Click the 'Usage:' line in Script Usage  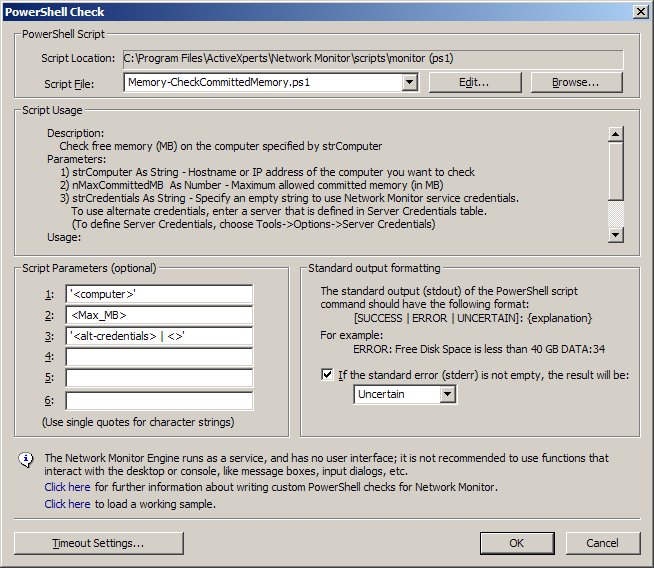click(x=64, y=237)
